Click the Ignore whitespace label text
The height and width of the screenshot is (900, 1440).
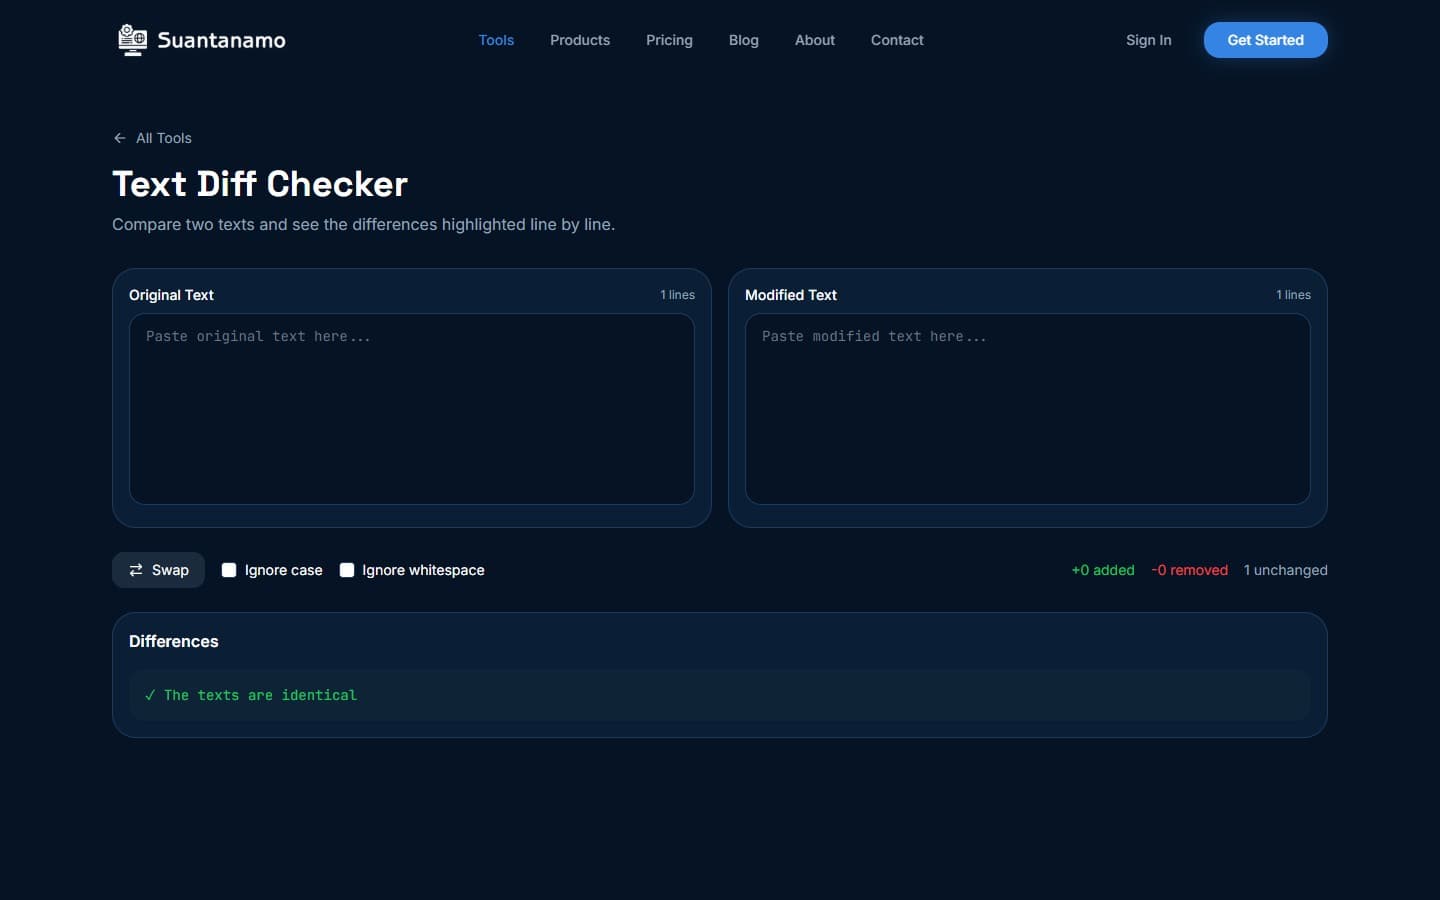coord(423,570)
